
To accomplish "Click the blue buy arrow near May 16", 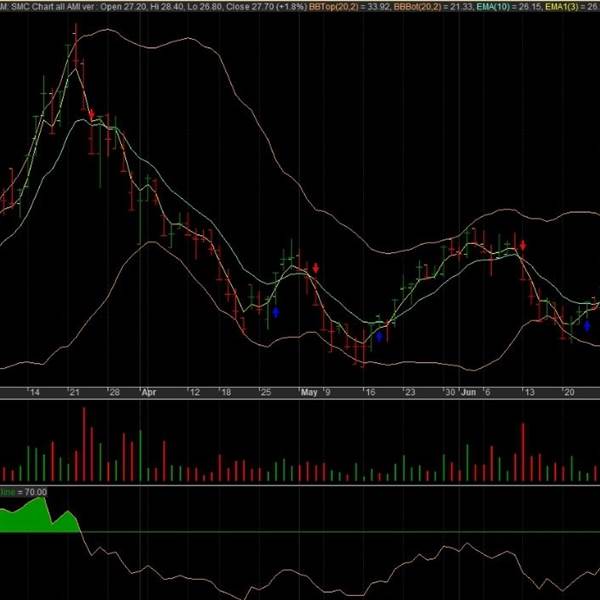I will click(379, 337).
